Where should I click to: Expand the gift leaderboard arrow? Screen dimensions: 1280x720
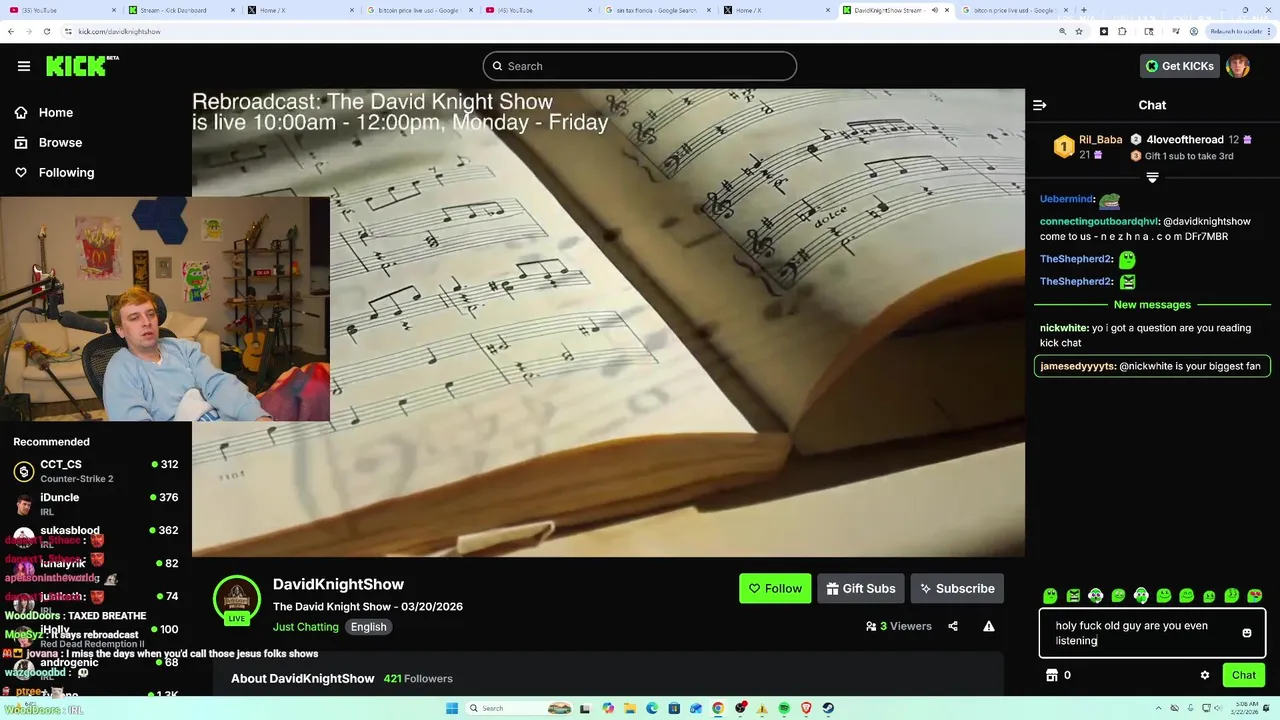point(1152,177)
